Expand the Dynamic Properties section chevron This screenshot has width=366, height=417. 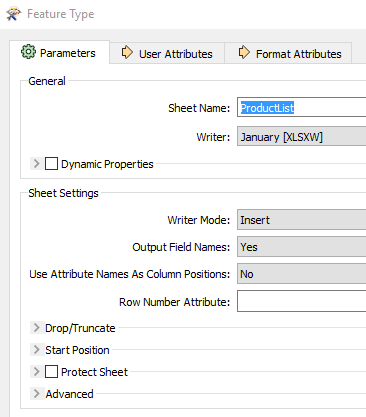pyautogui.click(x=36, y=164)
